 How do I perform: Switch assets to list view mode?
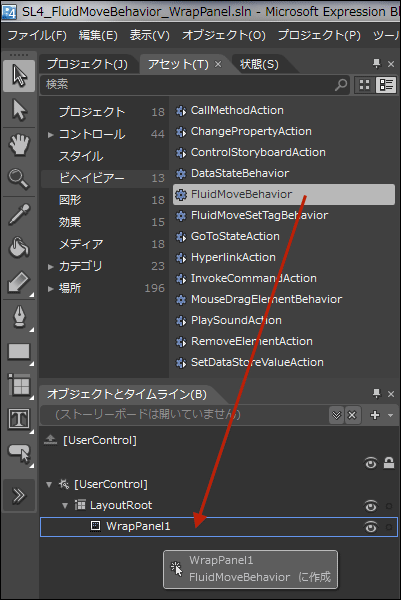tap(386, 85)
